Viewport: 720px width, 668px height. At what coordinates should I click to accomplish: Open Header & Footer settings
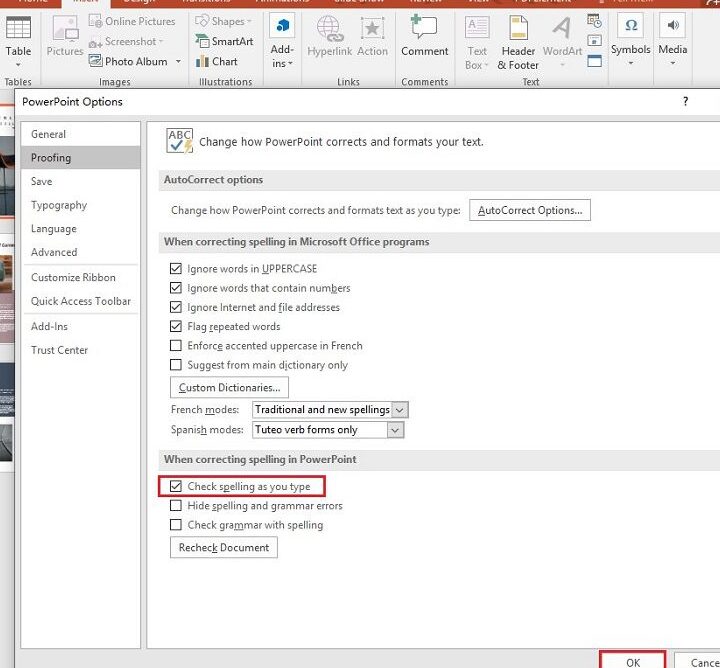(518, 42)
